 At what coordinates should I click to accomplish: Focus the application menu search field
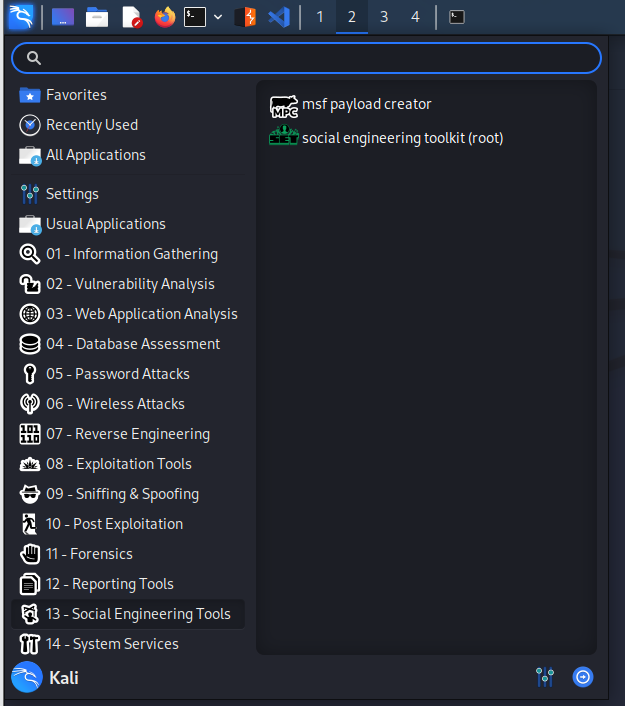(x=306, y=58)
